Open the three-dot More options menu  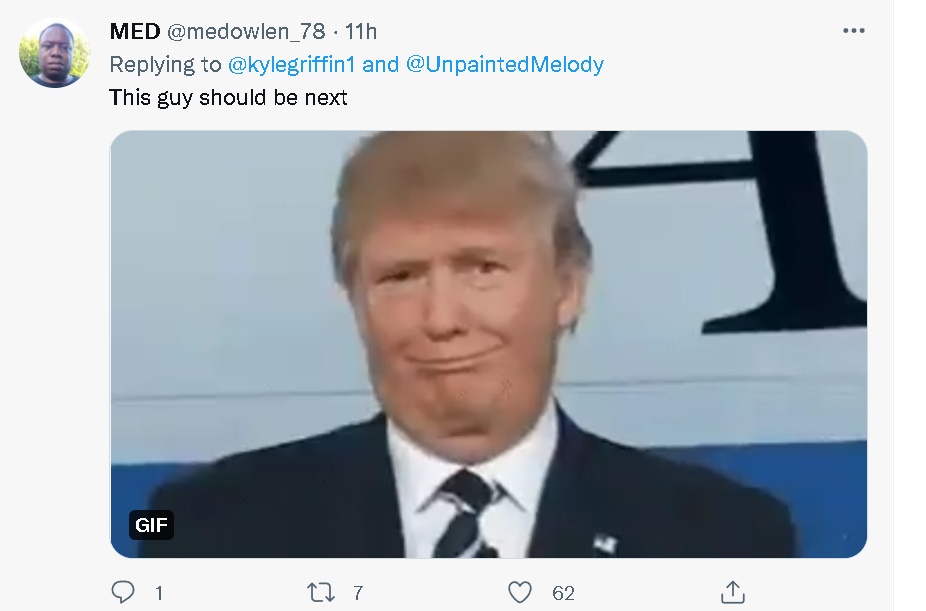(853, 31)
